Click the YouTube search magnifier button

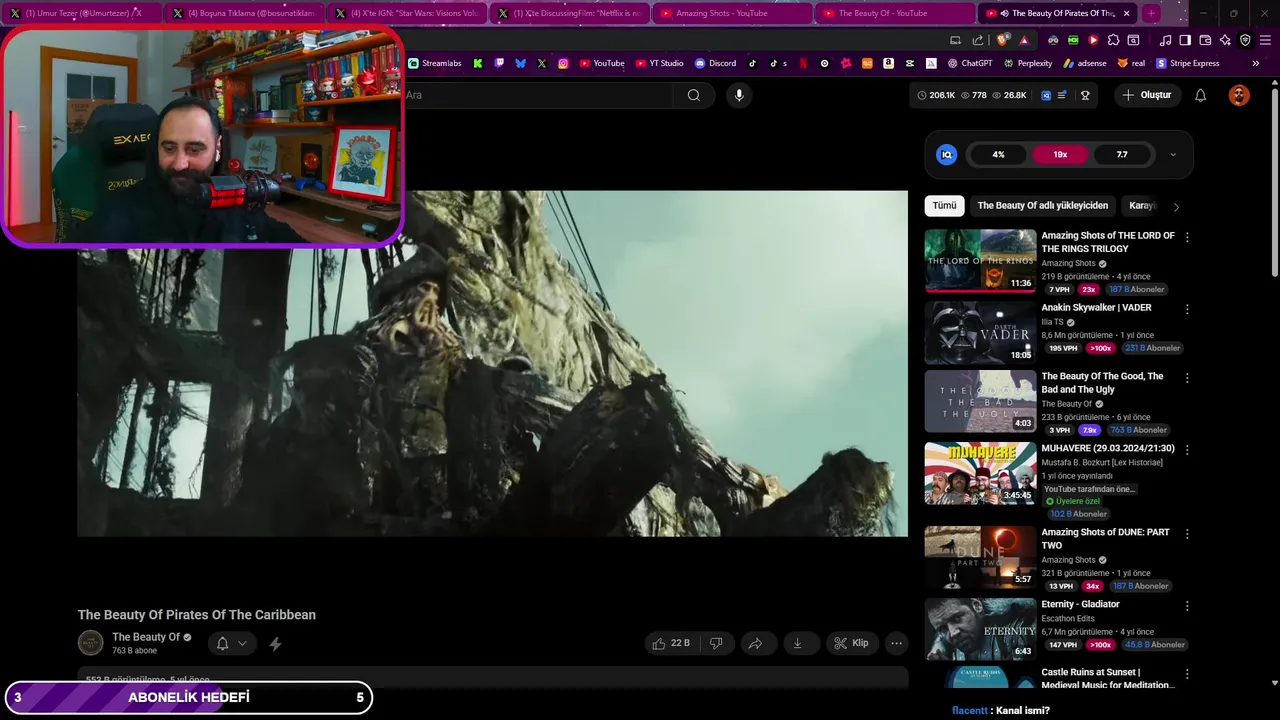click(694, 95)
